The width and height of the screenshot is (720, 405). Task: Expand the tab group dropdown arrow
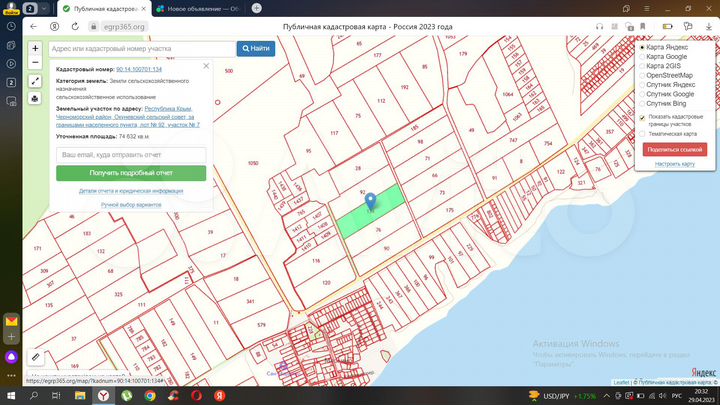44,7
